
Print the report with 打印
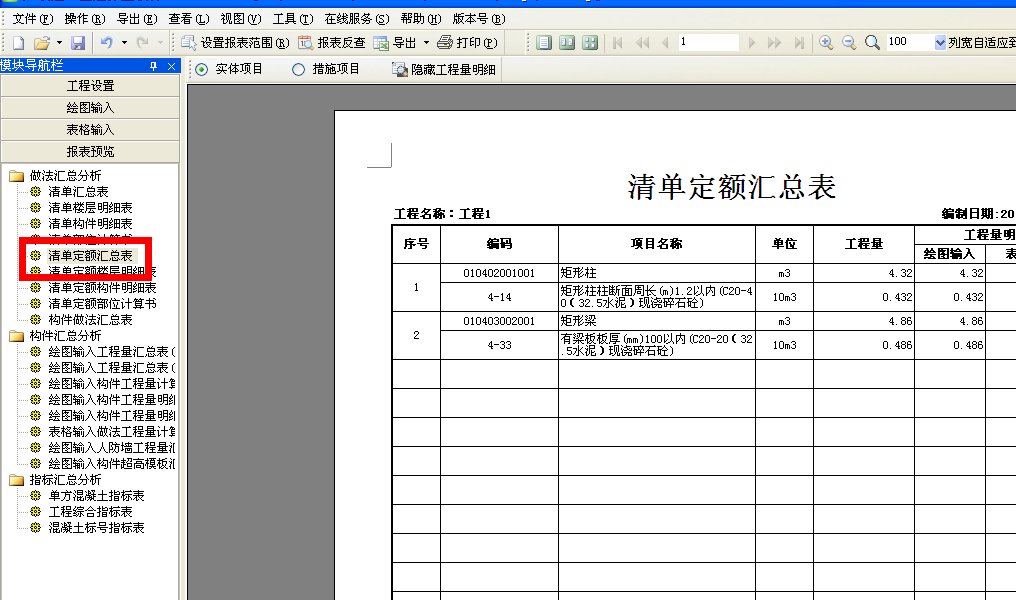click(x=467, y=43)
